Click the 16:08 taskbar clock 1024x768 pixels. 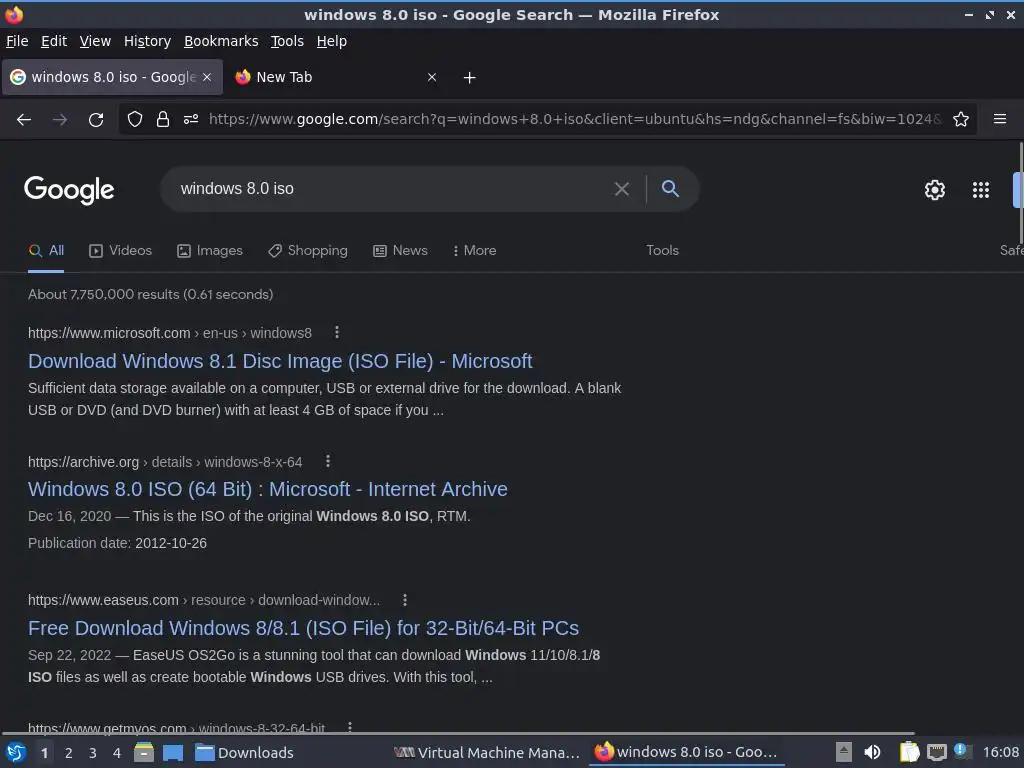pyautogui.click(x=1000, y=752)
